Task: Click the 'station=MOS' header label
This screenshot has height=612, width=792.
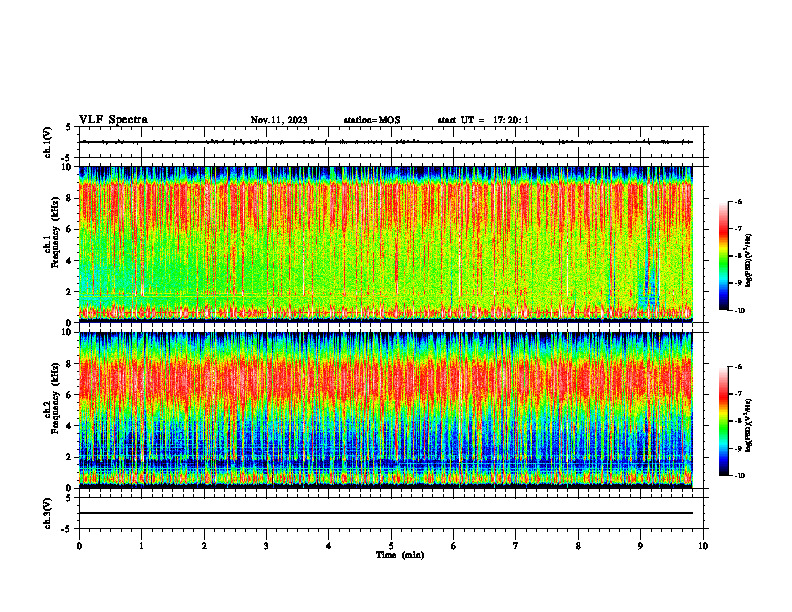Action: 372,120
